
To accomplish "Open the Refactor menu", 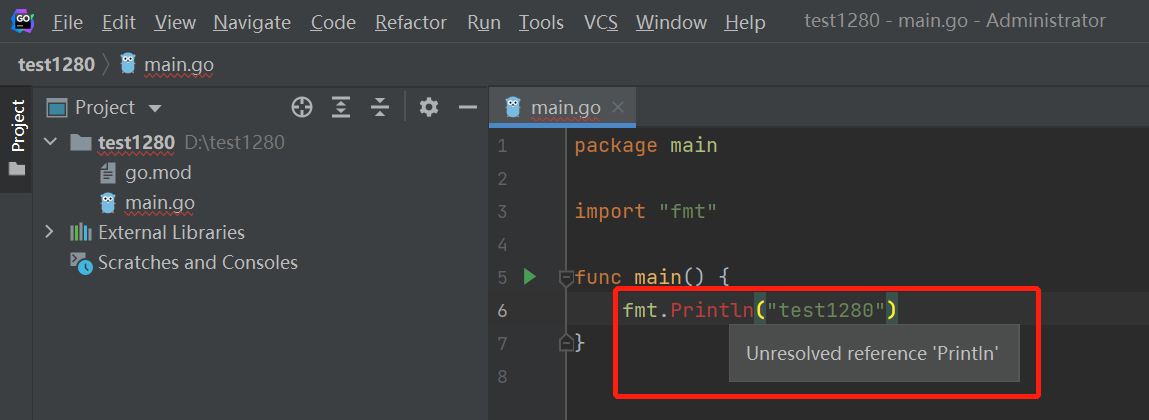I will click(x=411, y=23).
